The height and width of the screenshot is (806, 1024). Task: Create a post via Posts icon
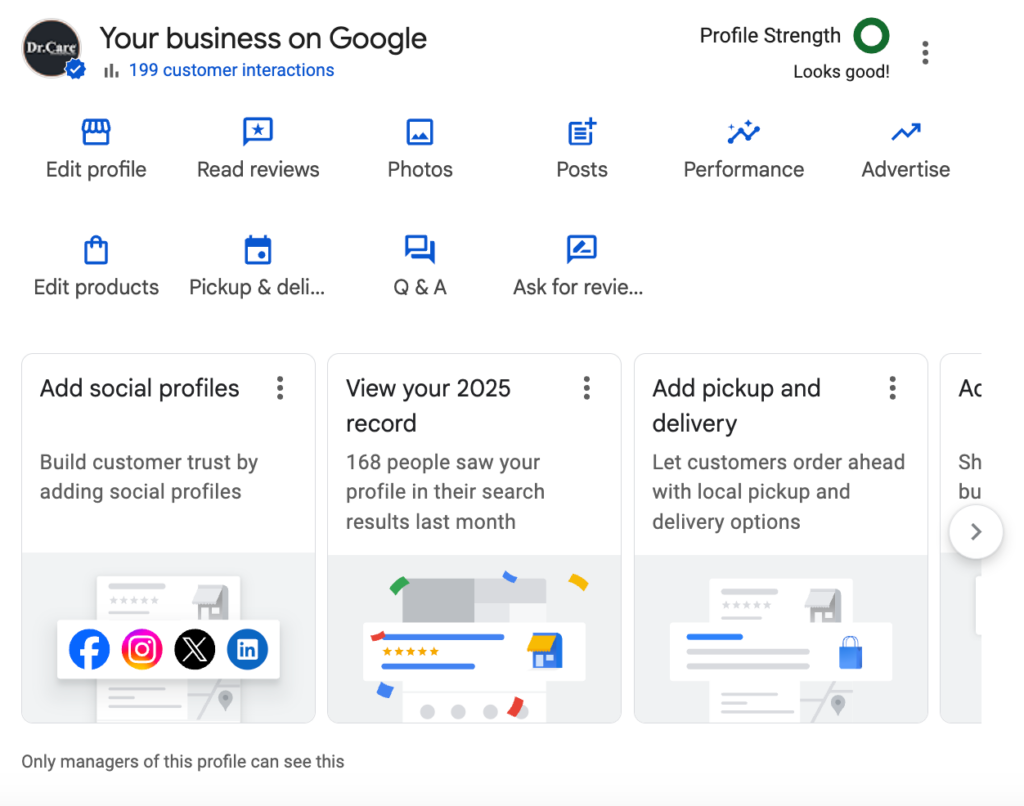point(582,132)
